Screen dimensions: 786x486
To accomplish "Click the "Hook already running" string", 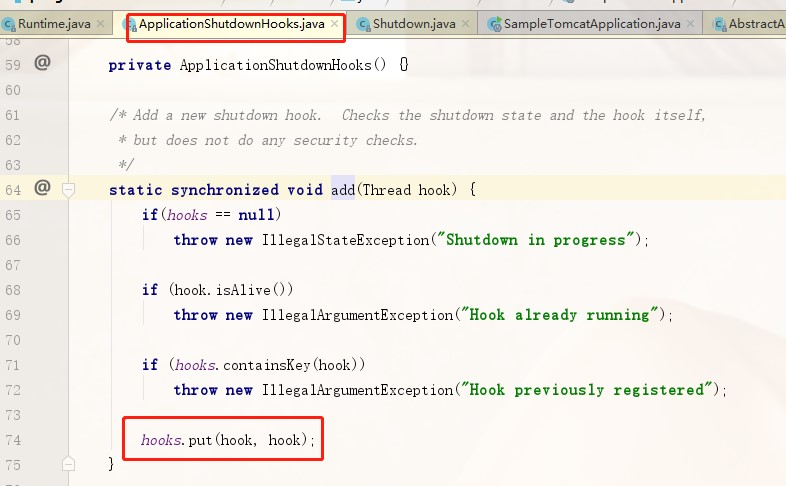I will tap(560, 315).
